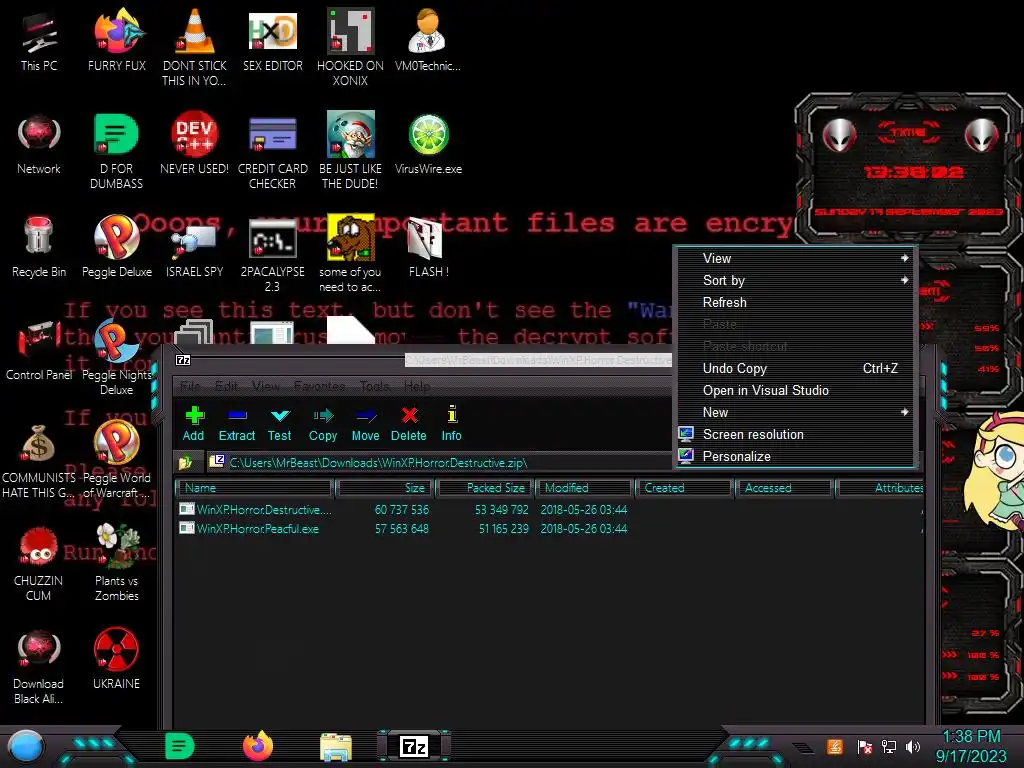This screenshot has width=1024, height=768.
Task: Click the red Delete icon
Action: pos(409,424)
